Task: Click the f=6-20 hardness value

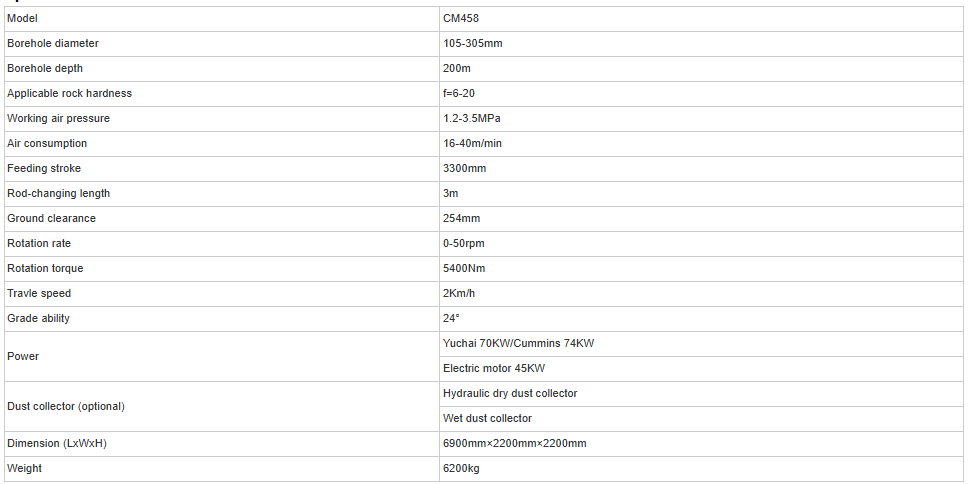Action: (x=461, y=94)
